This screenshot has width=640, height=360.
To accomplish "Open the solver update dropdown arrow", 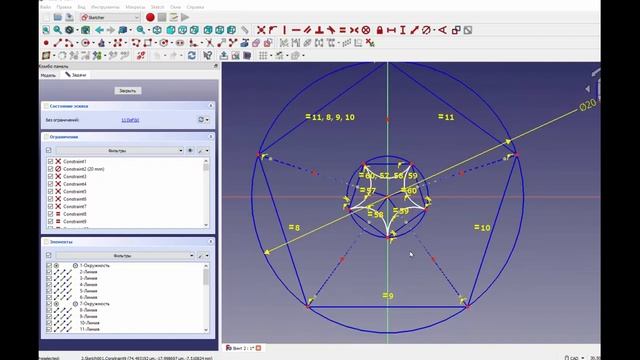I will (x=207, y=120).
